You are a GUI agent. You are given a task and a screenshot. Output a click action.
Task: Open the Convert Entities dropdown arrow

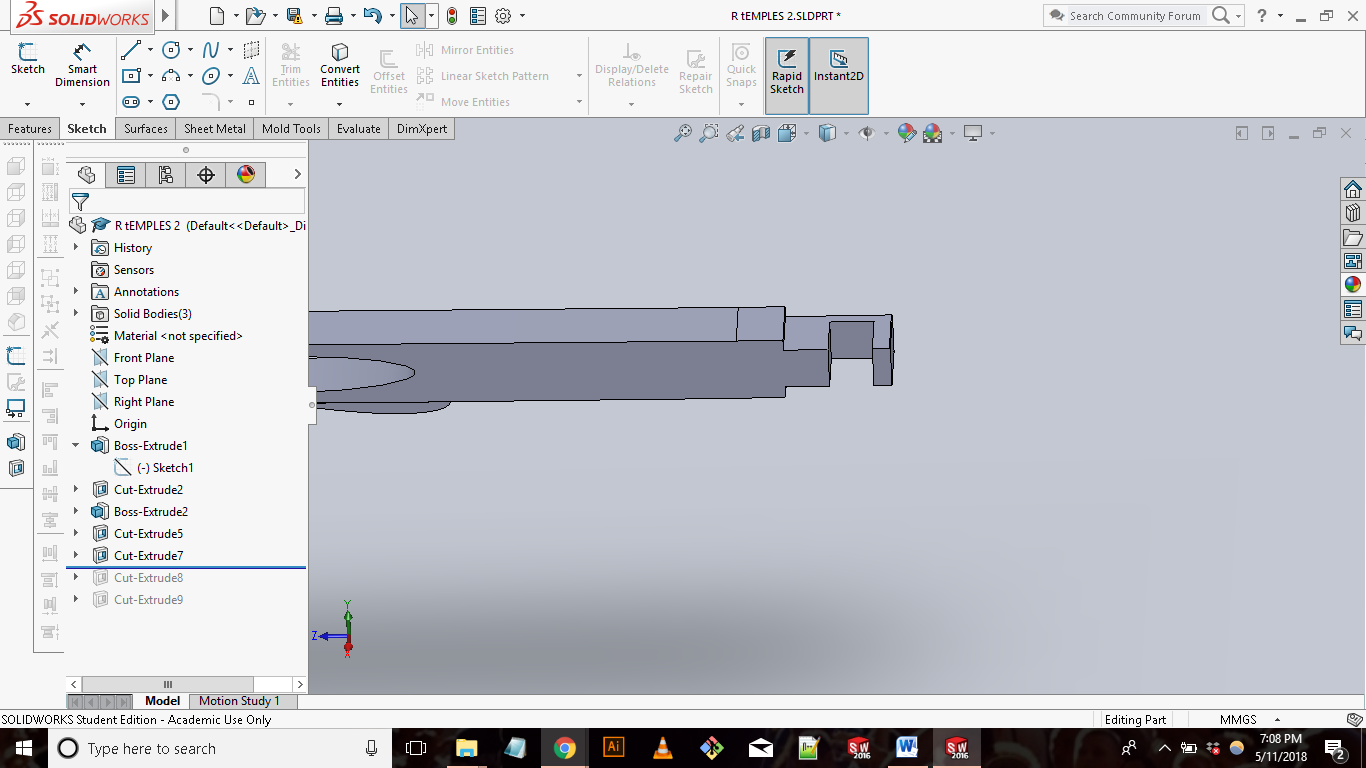click(340, 103)
